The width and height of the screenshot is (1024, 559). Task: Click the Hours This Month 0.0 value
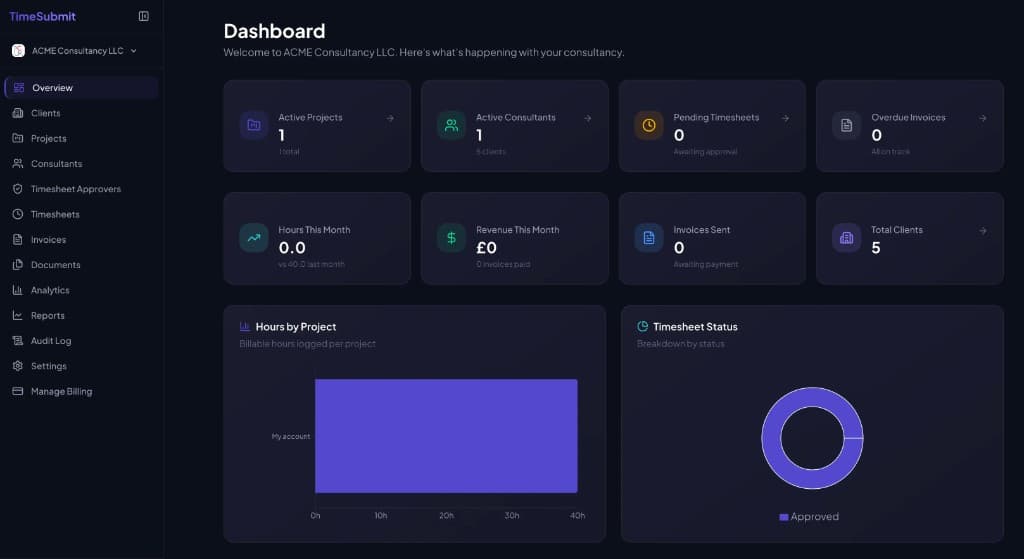tap(292, 248)
